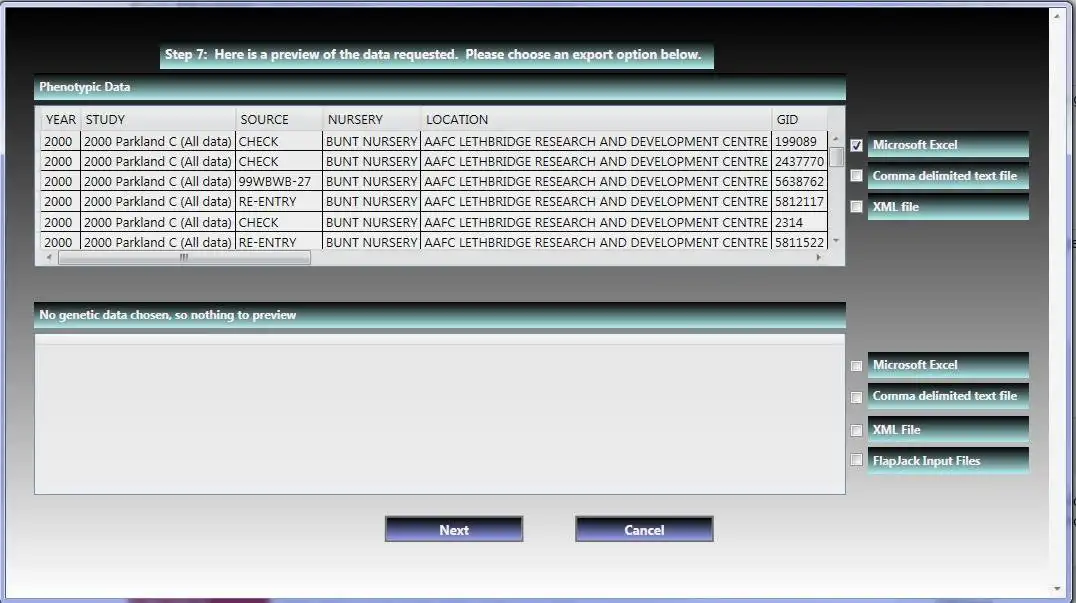This screenshot has height=603, width=1076.
Task: Click genetic Microsoft Excel label
Action: pyautogui.click(x=948, y=365)
